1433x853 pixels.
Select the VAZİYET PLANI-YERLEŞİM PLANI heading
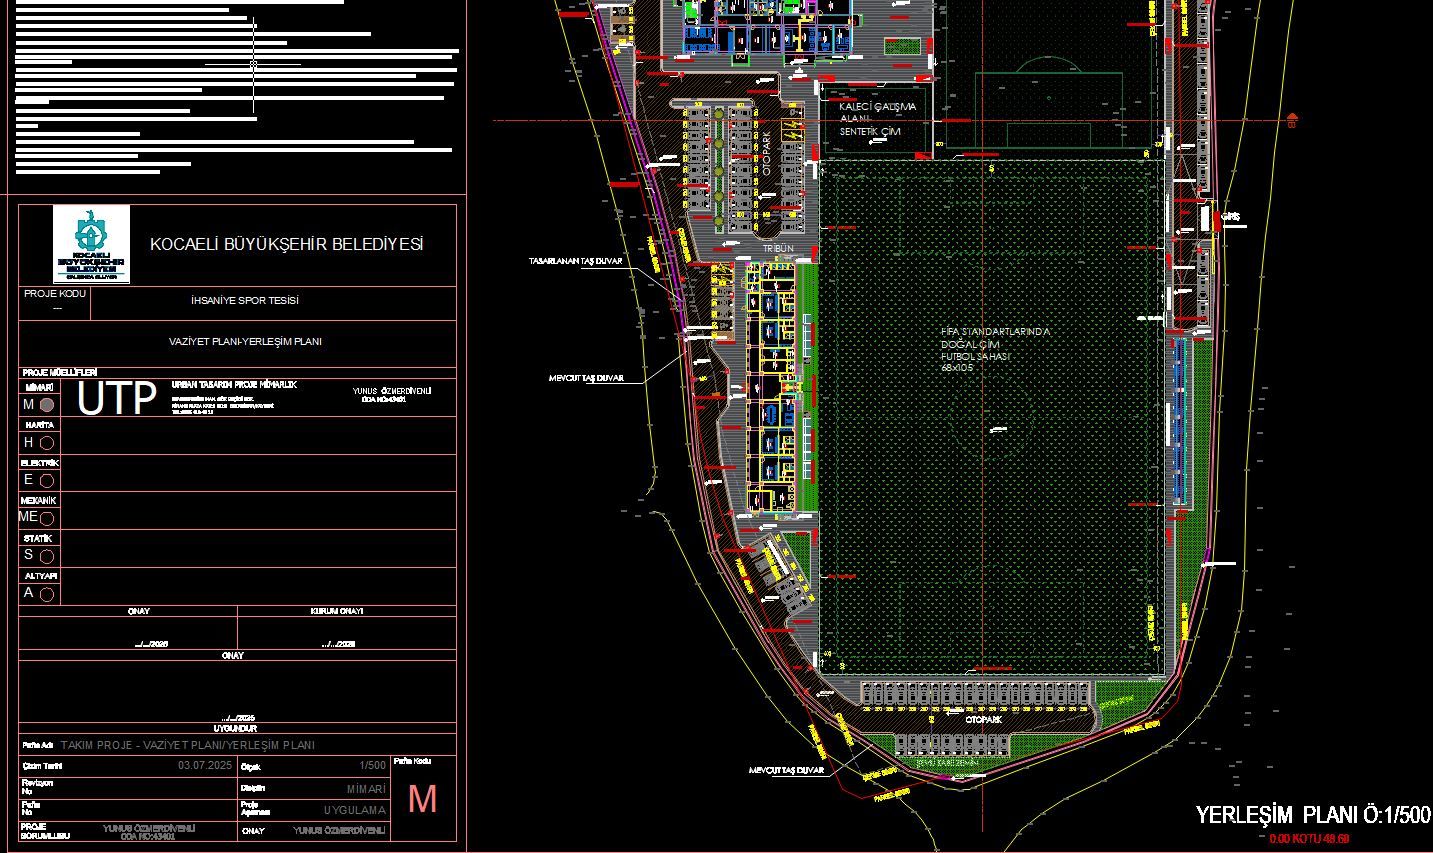tap(245, 342)
